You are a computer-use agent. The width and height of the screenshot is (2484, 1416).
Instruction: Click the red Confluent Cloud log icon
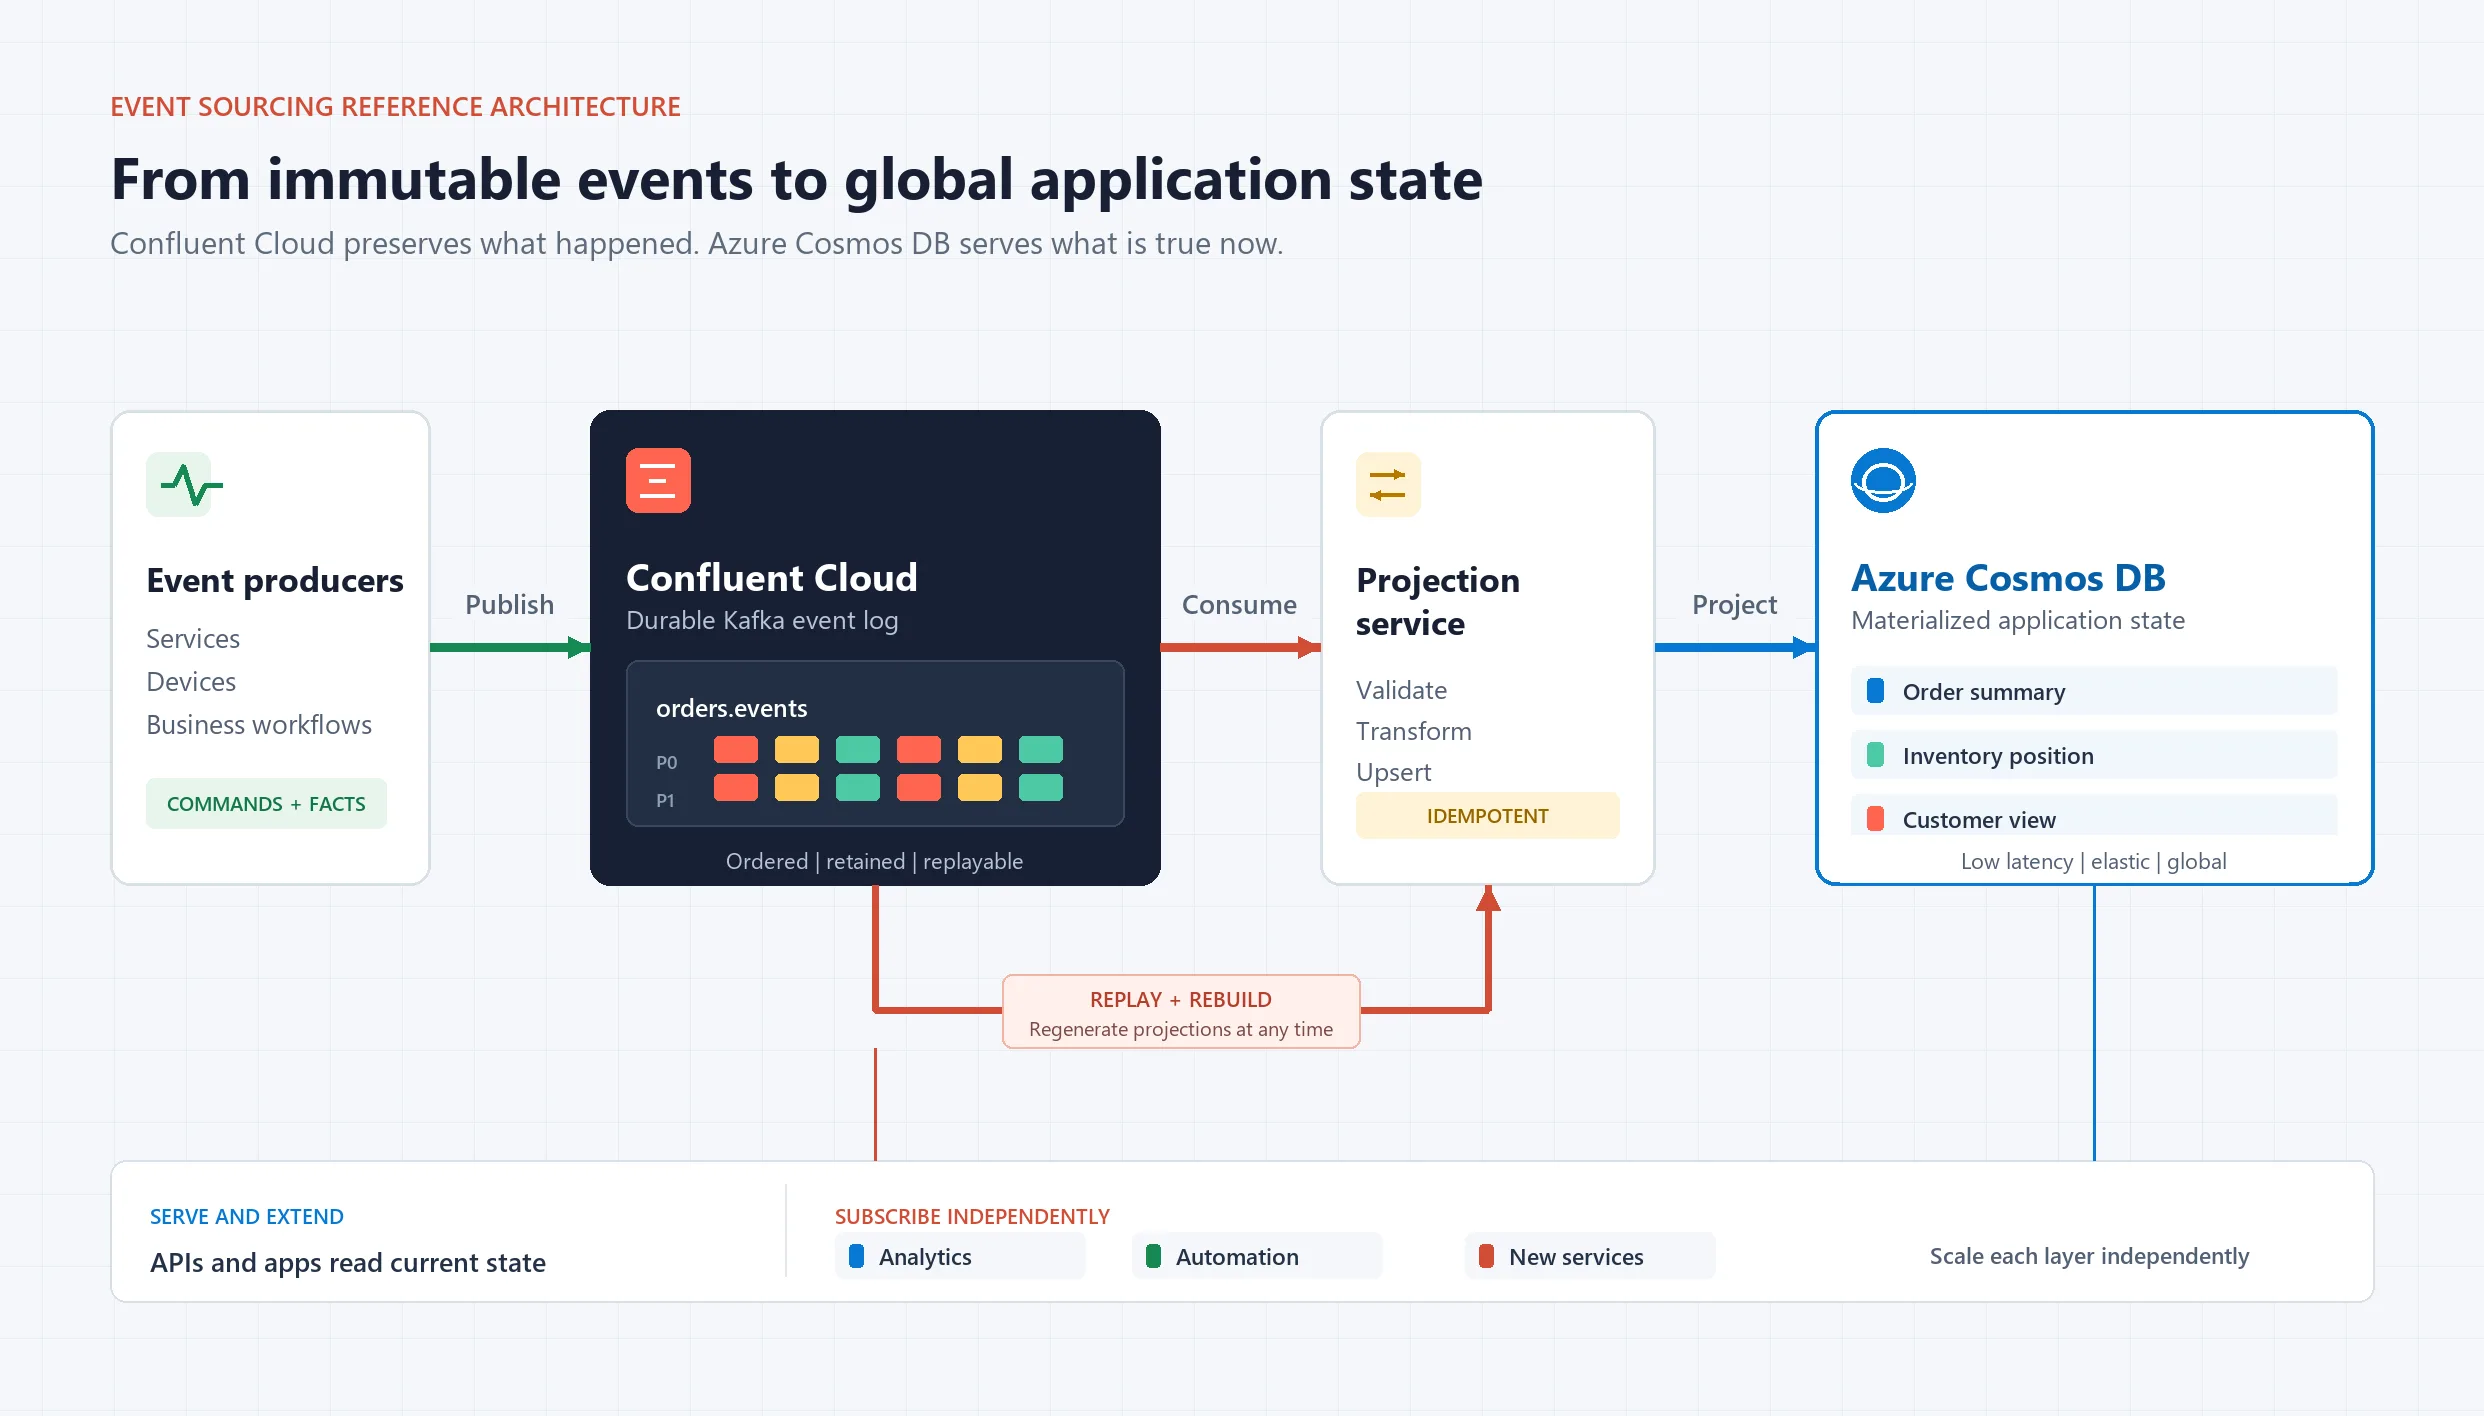pyautogui.click(x=658, y=481)
